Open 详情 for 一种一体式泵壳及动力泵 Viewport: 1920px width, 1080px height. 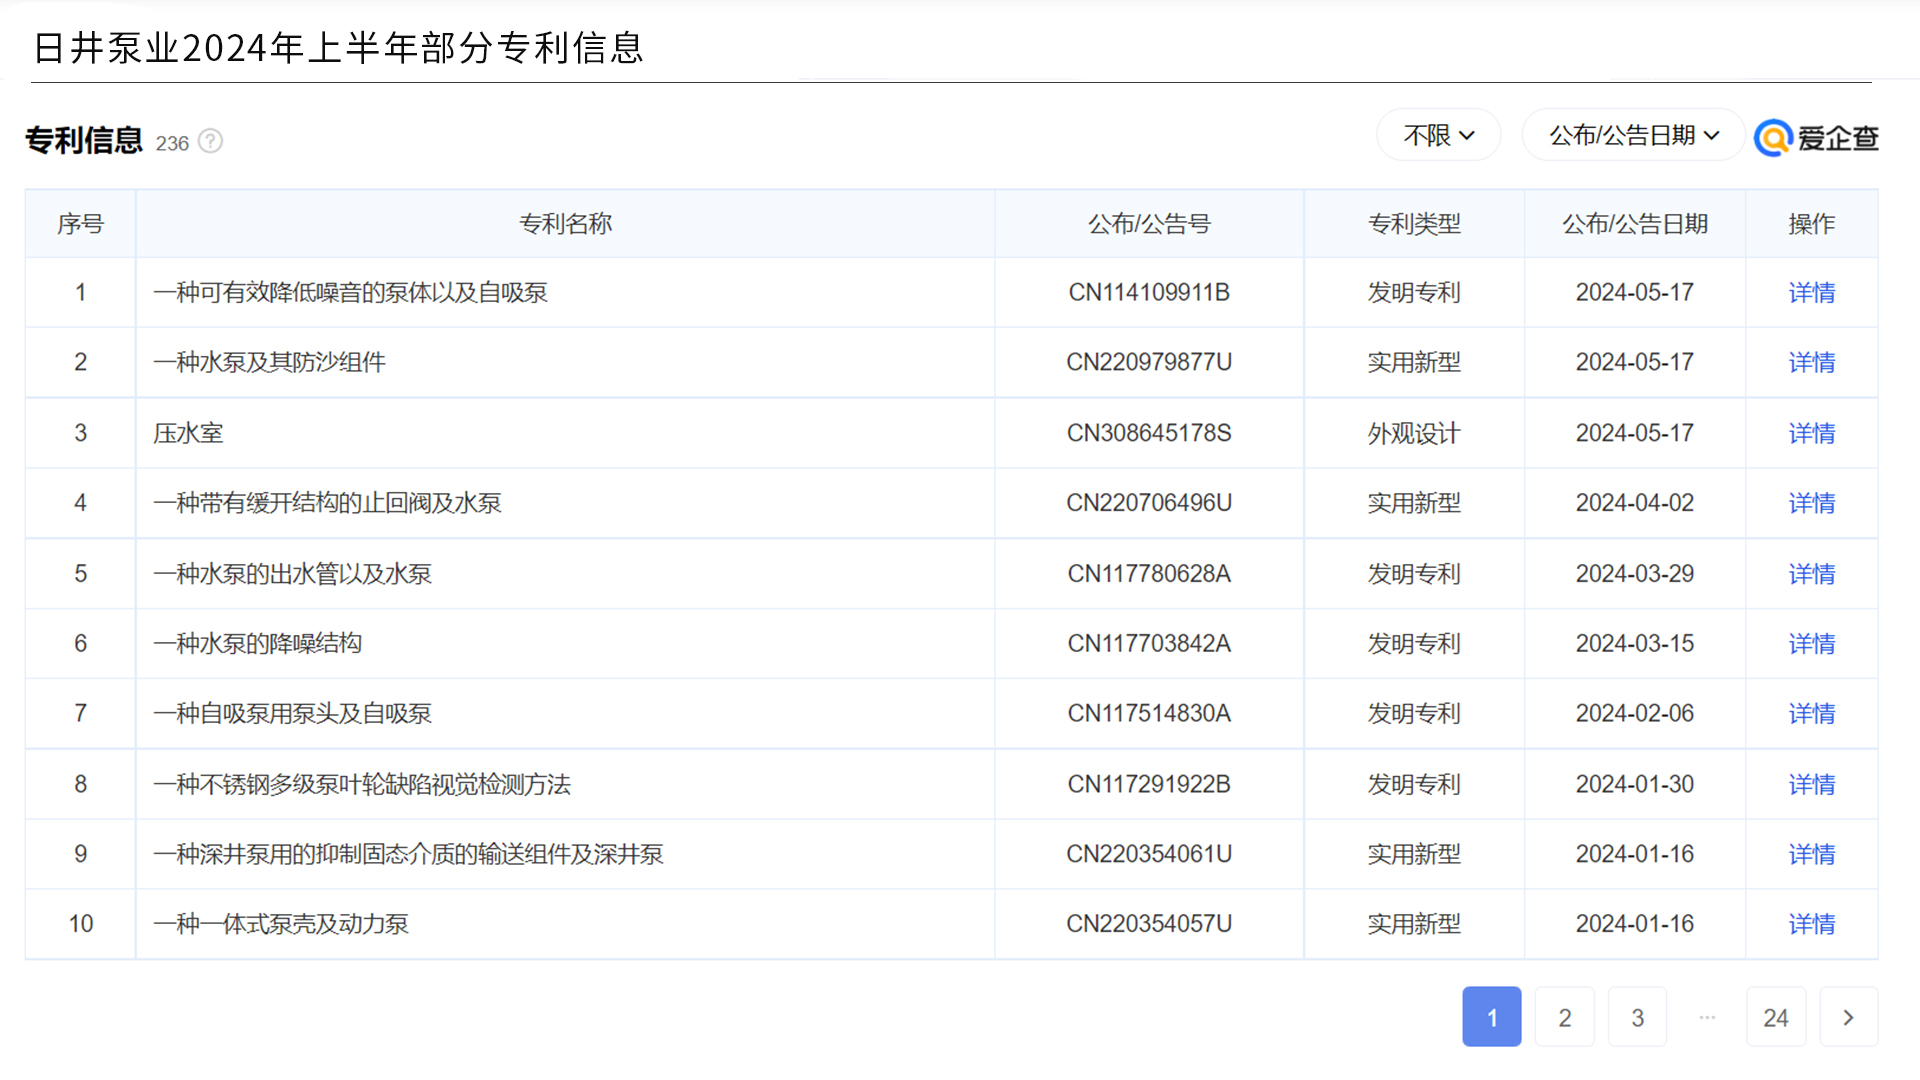[1811, 925]
